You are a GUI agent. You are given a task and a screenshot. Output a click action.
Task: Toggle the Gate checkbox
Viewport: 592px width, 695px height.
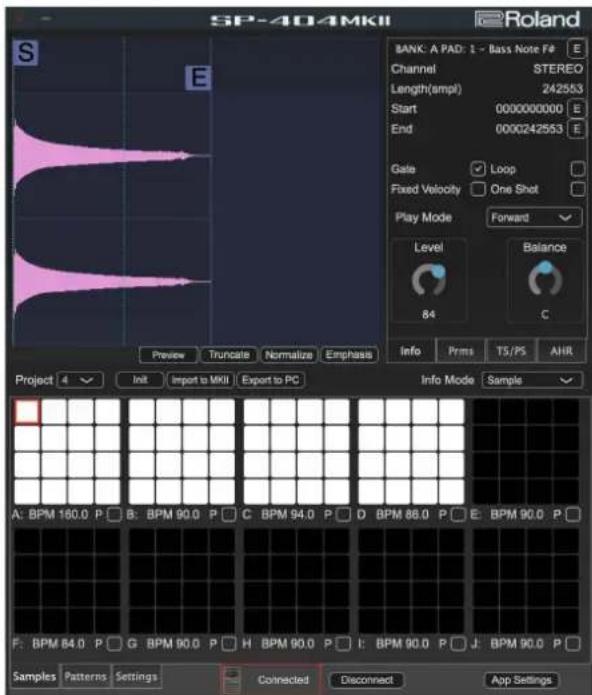tap(478, 168)
